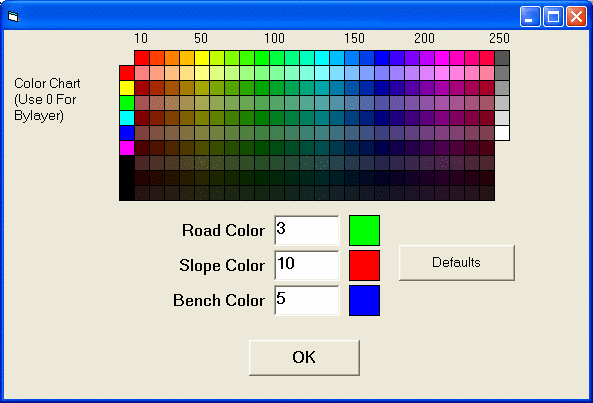
Task: Click the green Road Color preview swatch
Action: click(x=364, y=230)
